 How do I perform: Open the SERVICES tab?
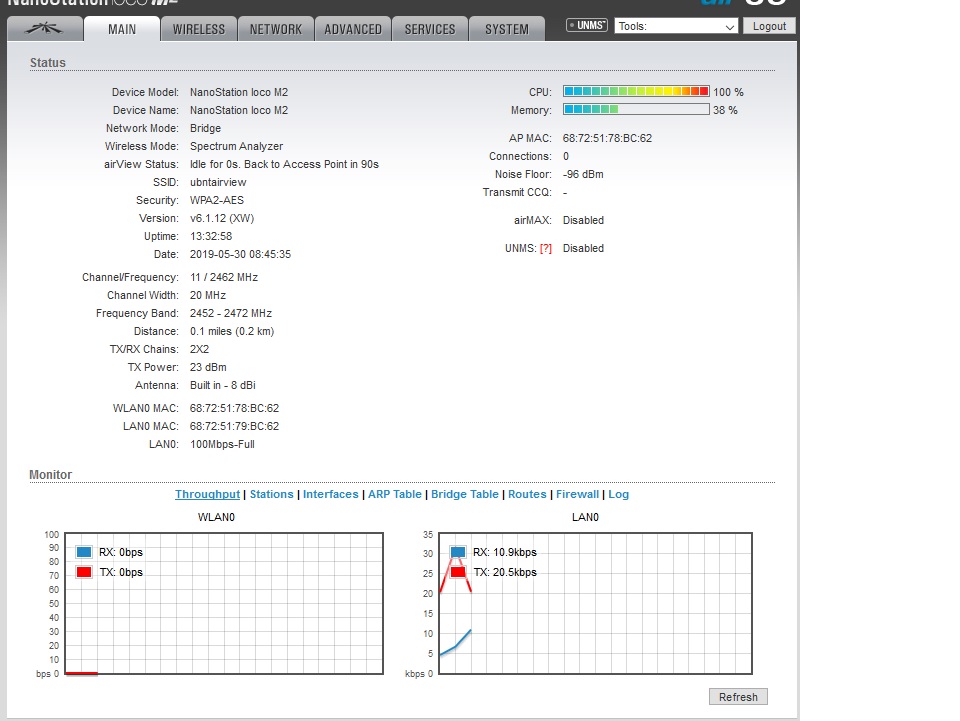[x=430, y=29]
